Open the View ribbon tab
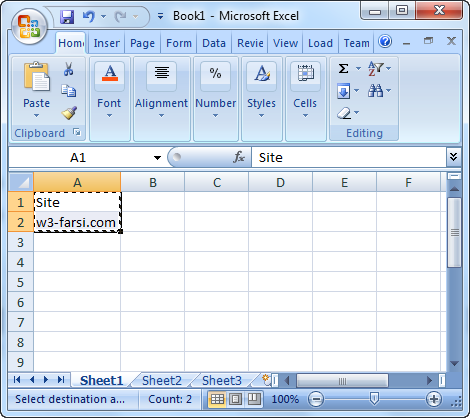Viewport: 470px width, 418px height. pos(285,43)
